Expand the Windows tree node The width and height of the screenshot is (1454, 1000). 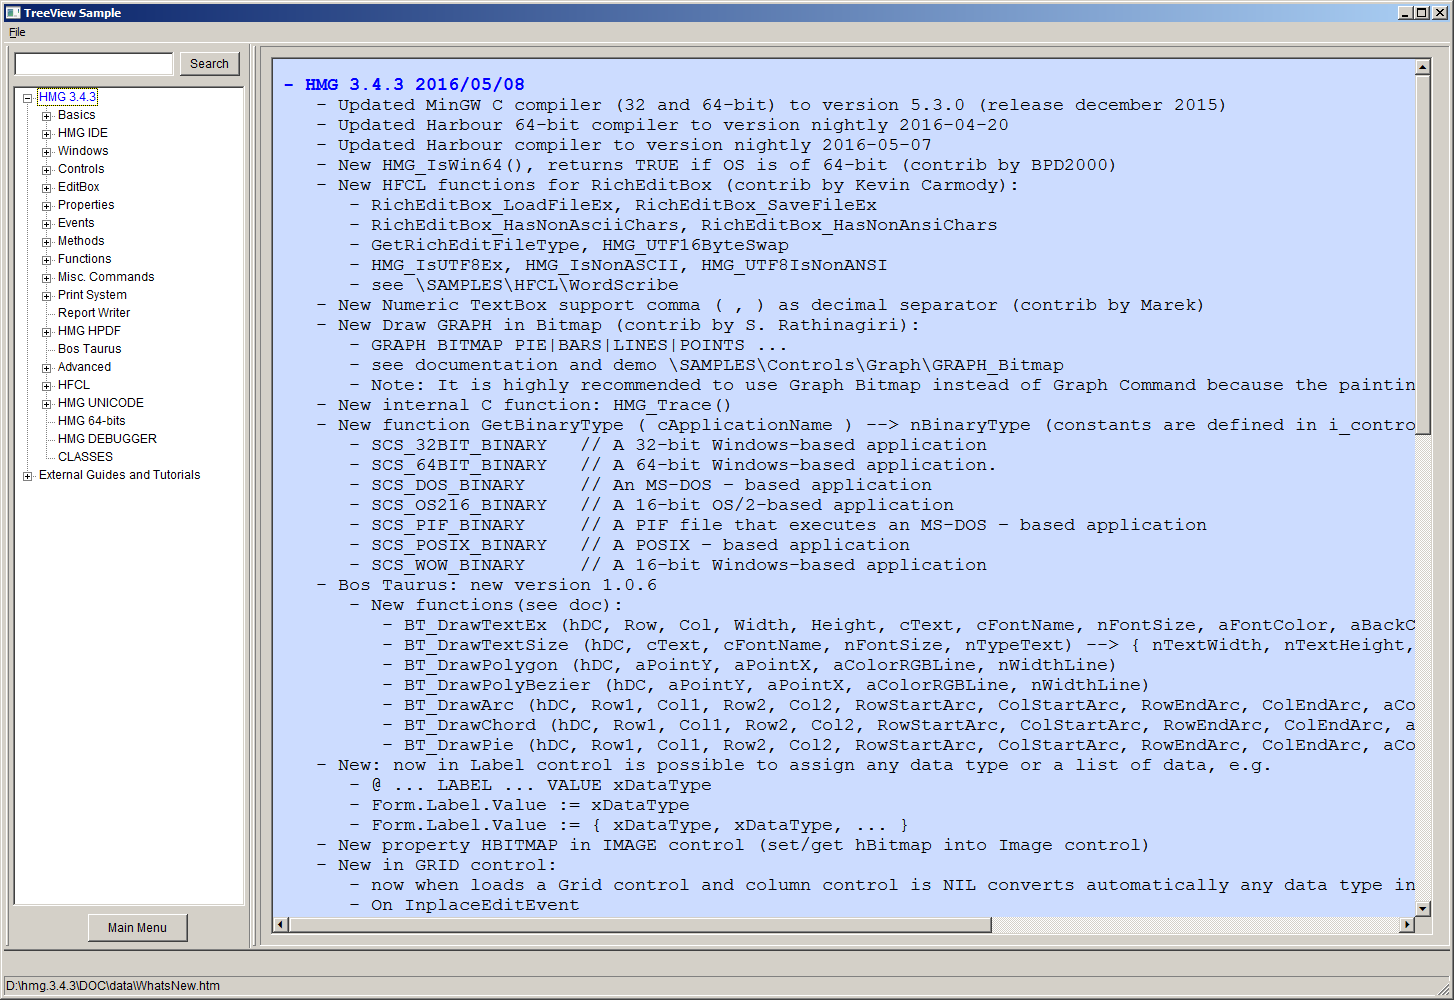pyautogui.click(x=47, y=152)
